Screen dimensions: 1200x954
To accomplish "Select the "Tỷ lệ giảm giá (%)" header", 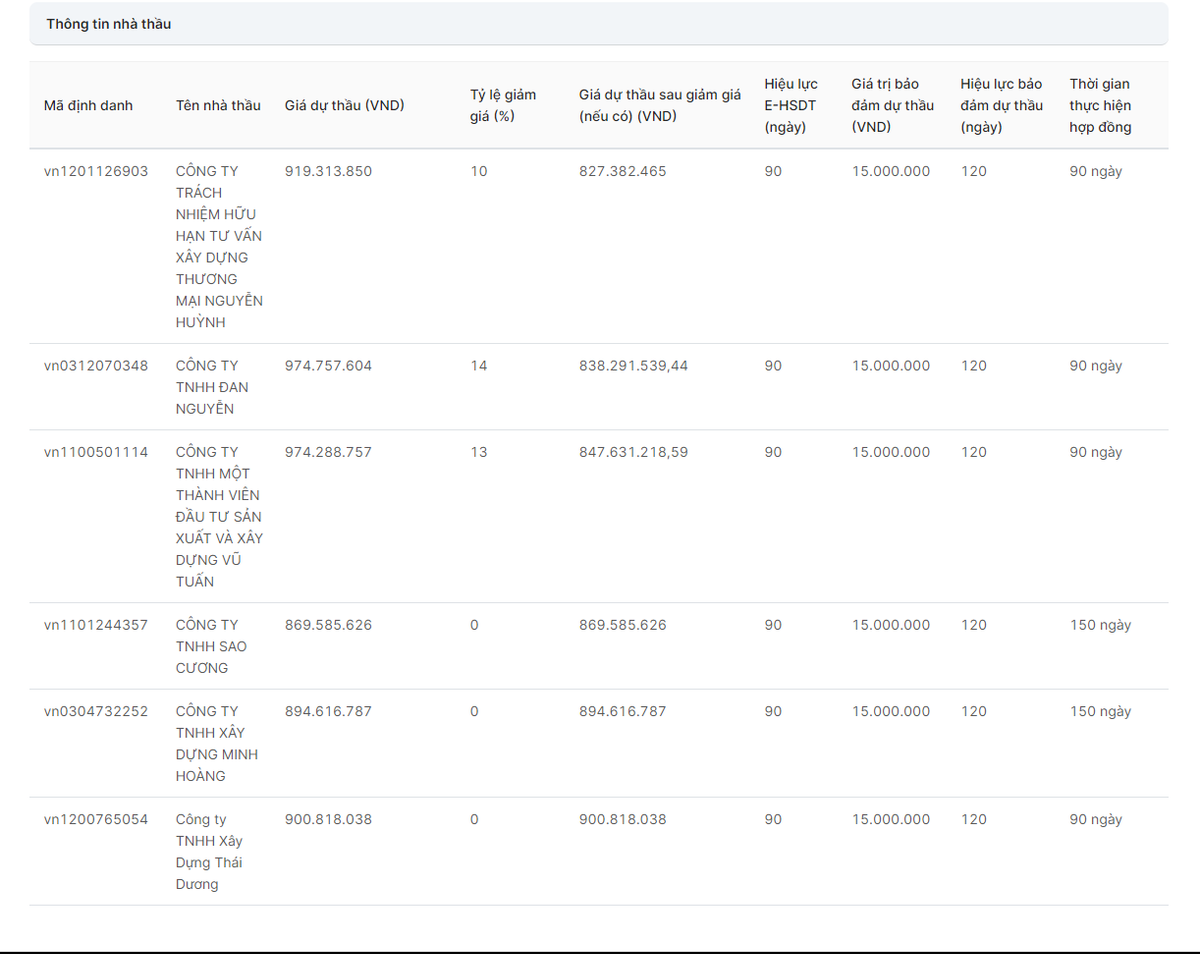I will [x=503, y=105].
